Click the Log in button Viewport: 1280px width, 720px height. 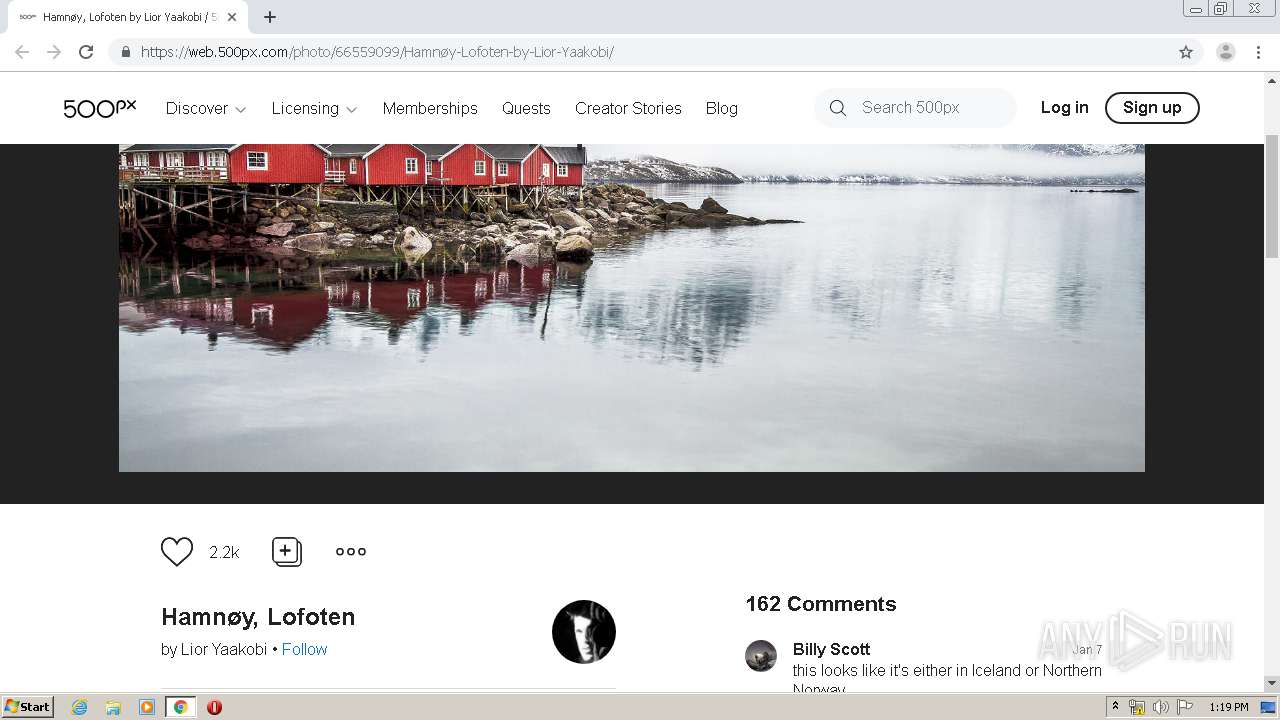1064,107
